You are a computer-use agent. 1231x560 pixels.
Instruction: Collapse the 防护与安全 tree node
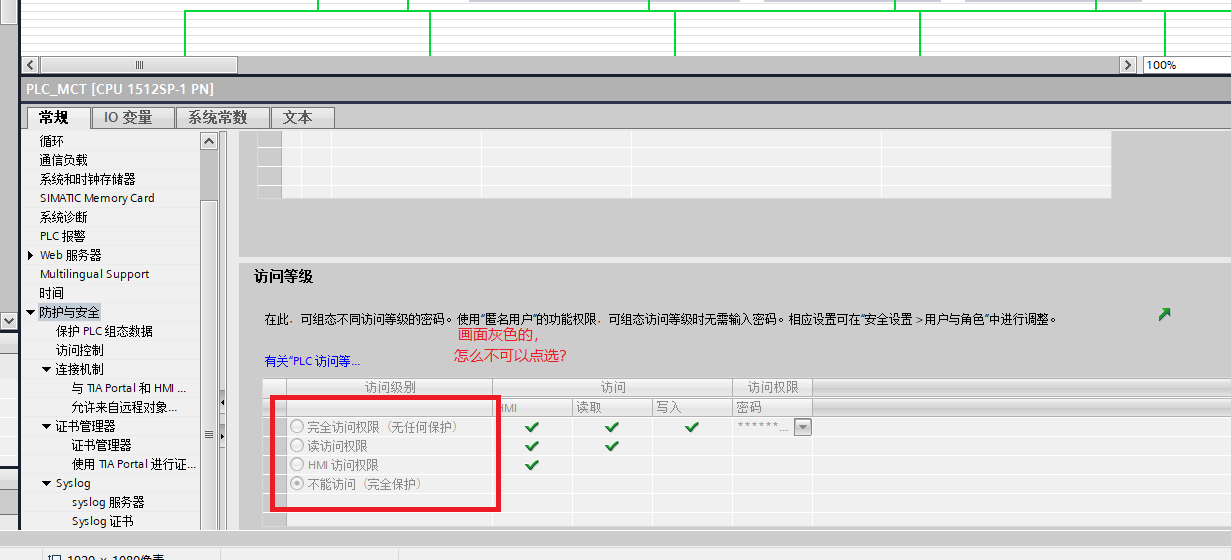click(31, 313)
